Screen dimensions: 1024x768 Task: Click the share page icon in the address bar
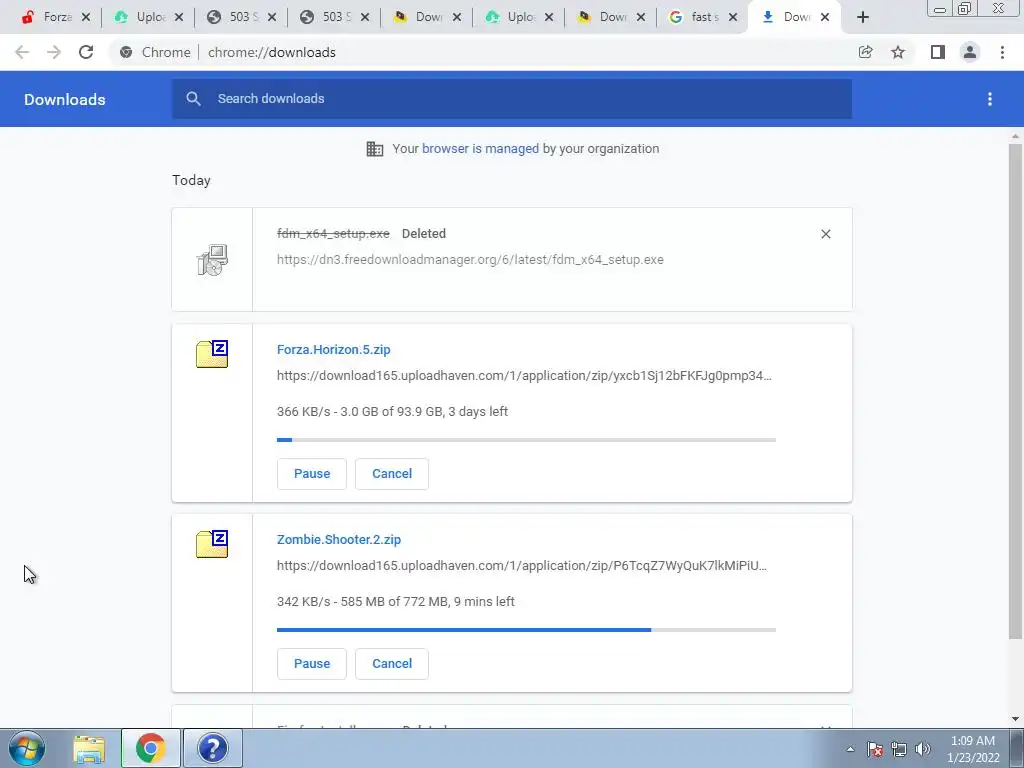tap(865, 52)
